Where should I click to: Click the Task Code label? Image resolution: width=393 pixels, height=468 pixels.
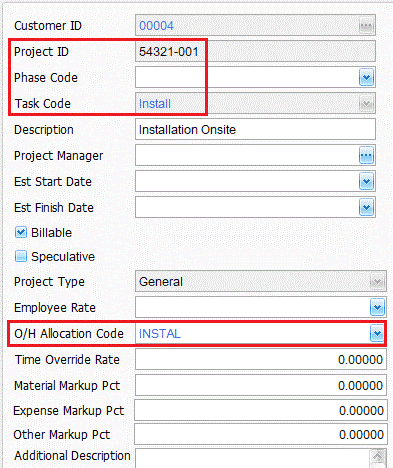pyautogui.click(x=43, y=104)
